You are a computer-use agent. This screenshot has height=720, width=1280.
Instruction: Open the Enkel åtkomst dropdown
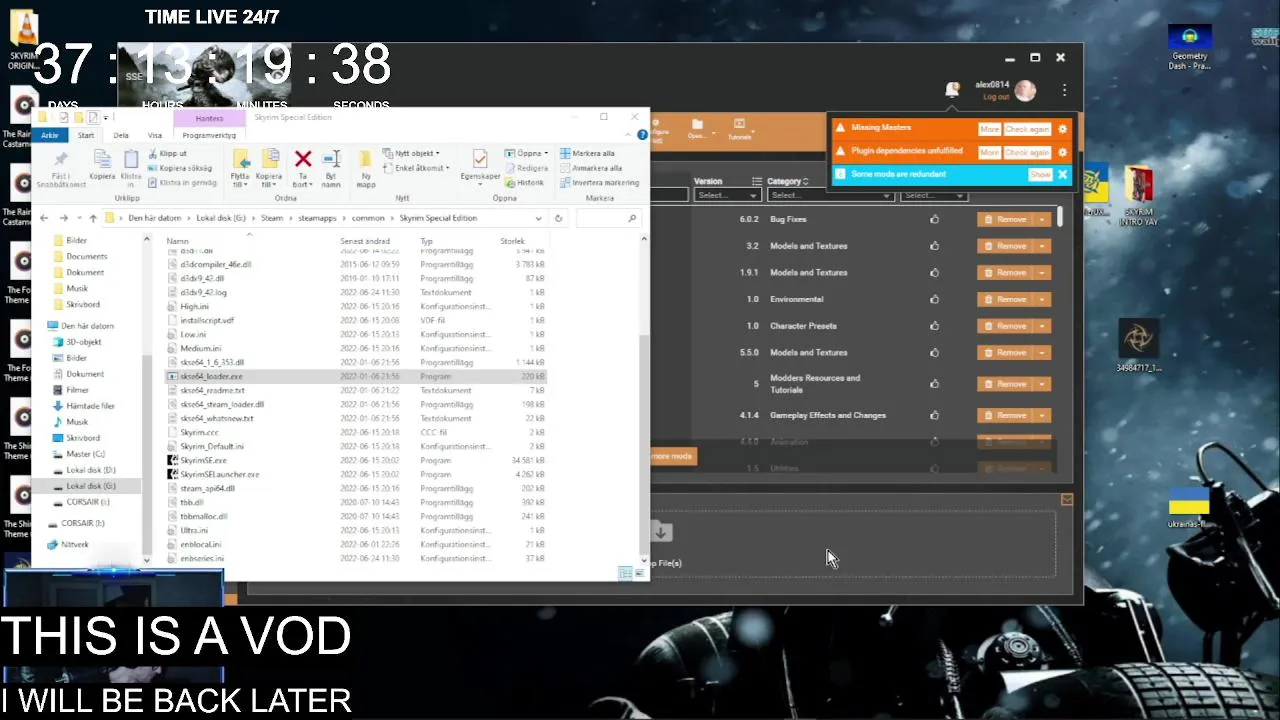coord(417,168)
